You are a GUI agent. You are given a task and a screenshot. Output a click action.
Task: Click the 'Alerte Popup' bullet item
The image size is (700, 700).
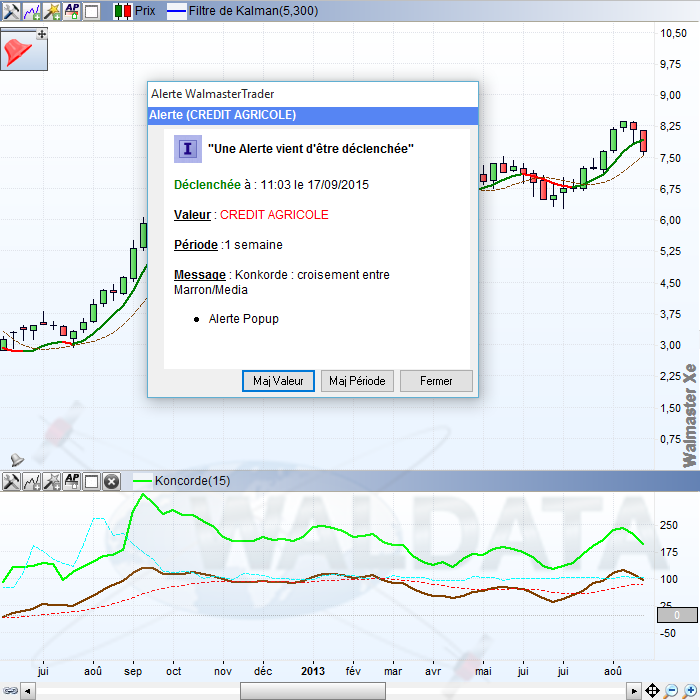click(243, 319)
